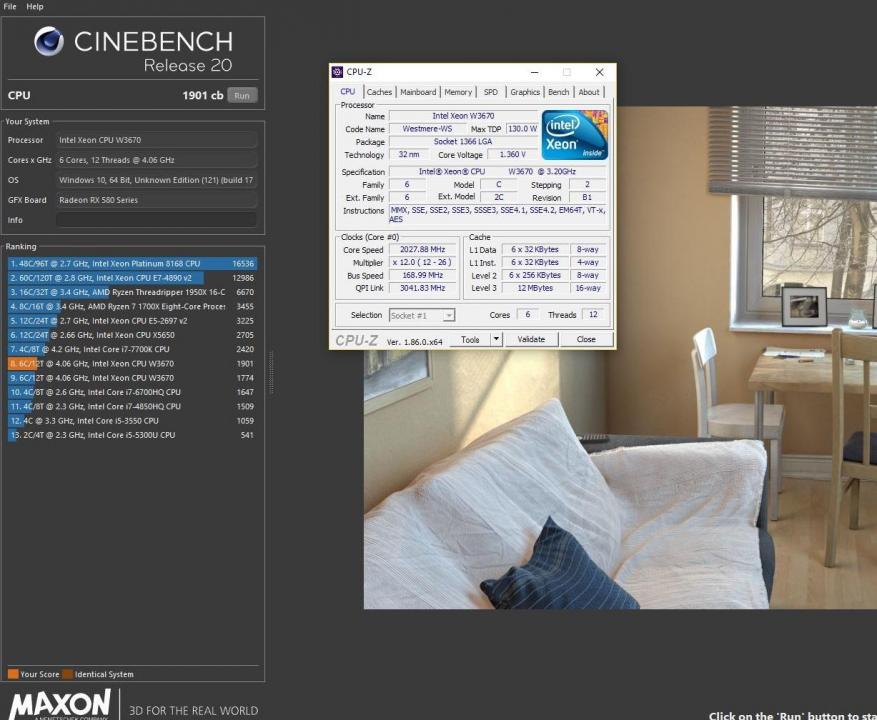
Task: Click the Run button next to CPU score
Action: click(x=242, y=95)
